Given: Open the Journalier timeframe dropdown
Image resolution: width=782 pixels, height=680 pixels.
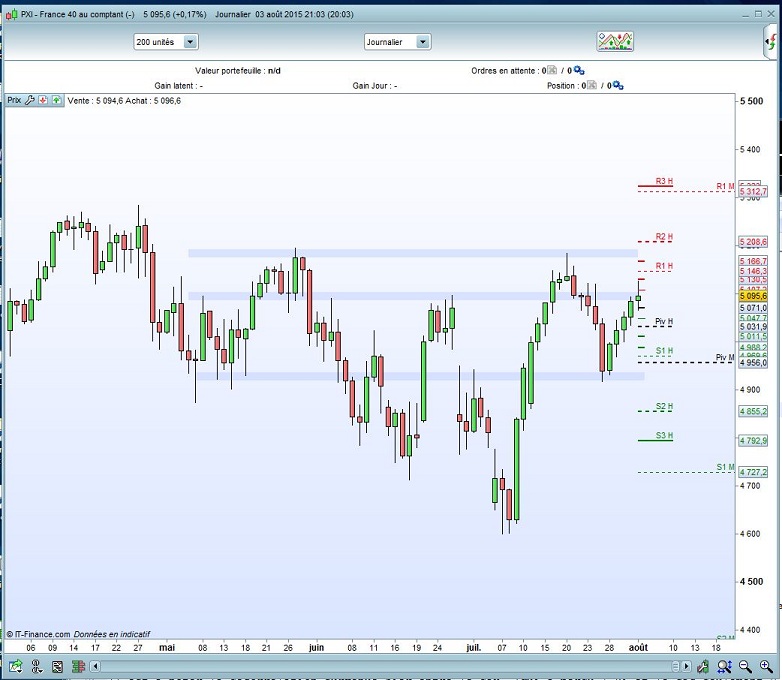Looking at the screenshot, I should tap(397, 42).
